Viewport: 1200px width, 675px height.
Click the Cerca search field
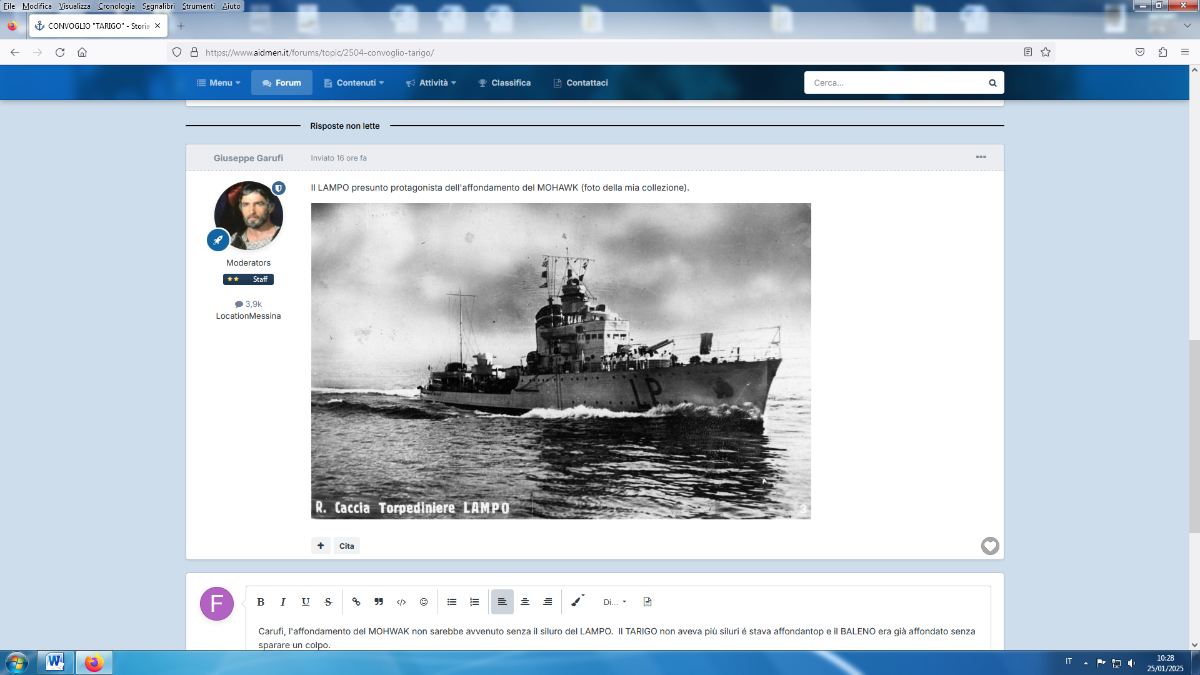(x=895, y=83)
